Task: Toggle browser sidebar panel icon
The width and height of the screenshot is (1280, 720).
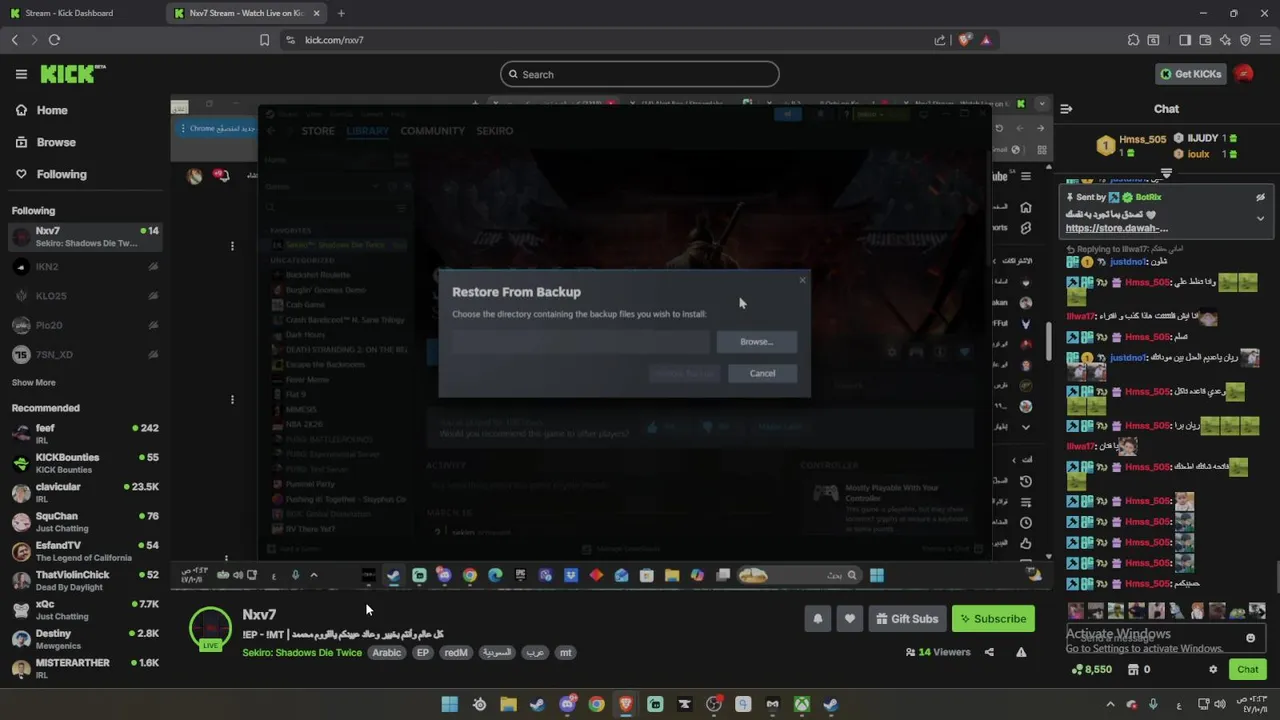Action: click(x=1185, y=40)
